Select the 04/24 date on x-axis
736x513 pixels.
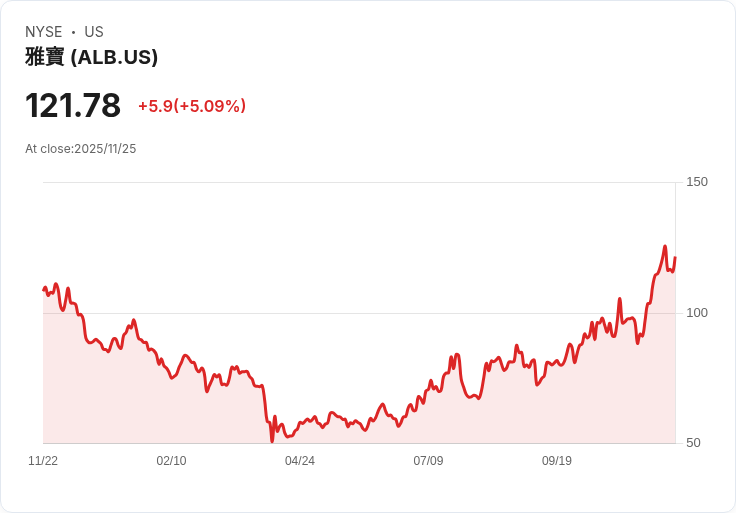click(x=300, y=461)
